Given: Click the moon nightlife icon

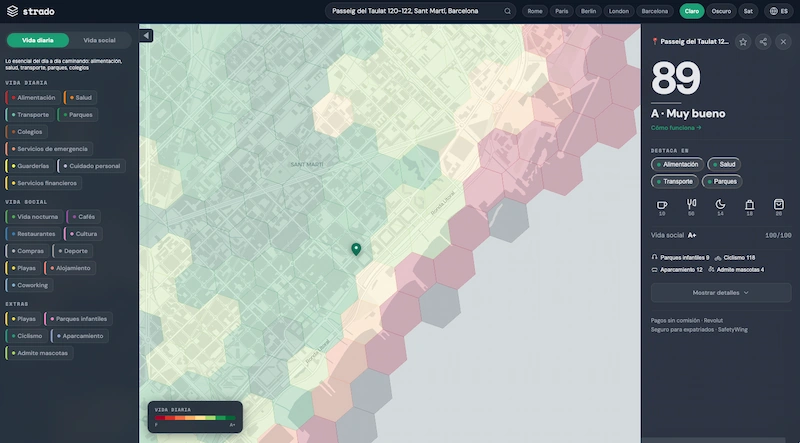Looking at the screenshot, I should 720,204.
